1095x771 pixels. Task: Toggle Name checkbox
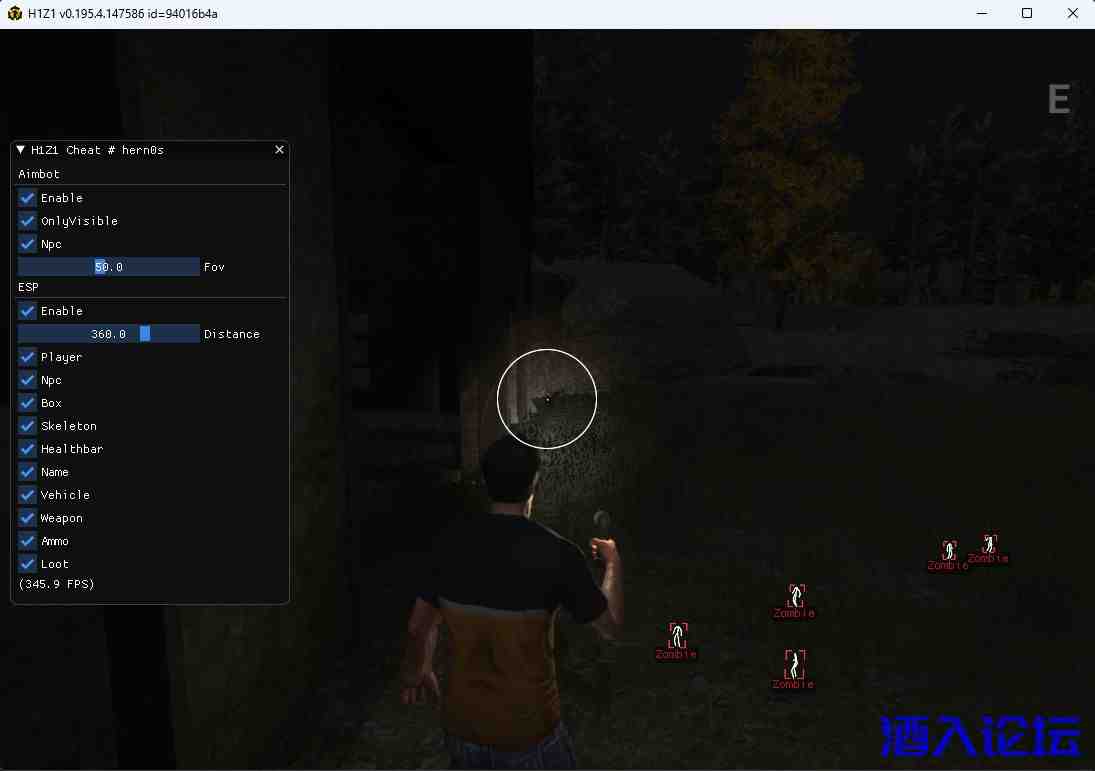[27, 472]
